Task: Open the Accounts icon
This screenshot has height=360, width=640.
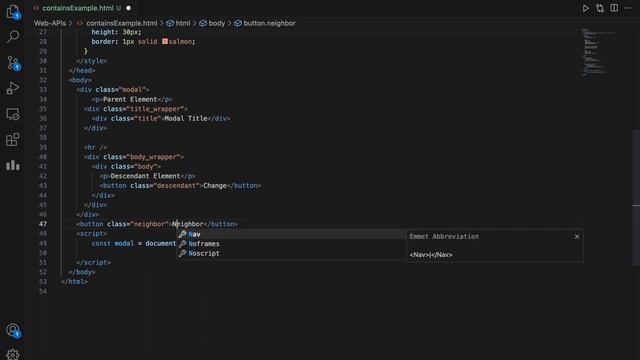Action: (x=13, y=330)
